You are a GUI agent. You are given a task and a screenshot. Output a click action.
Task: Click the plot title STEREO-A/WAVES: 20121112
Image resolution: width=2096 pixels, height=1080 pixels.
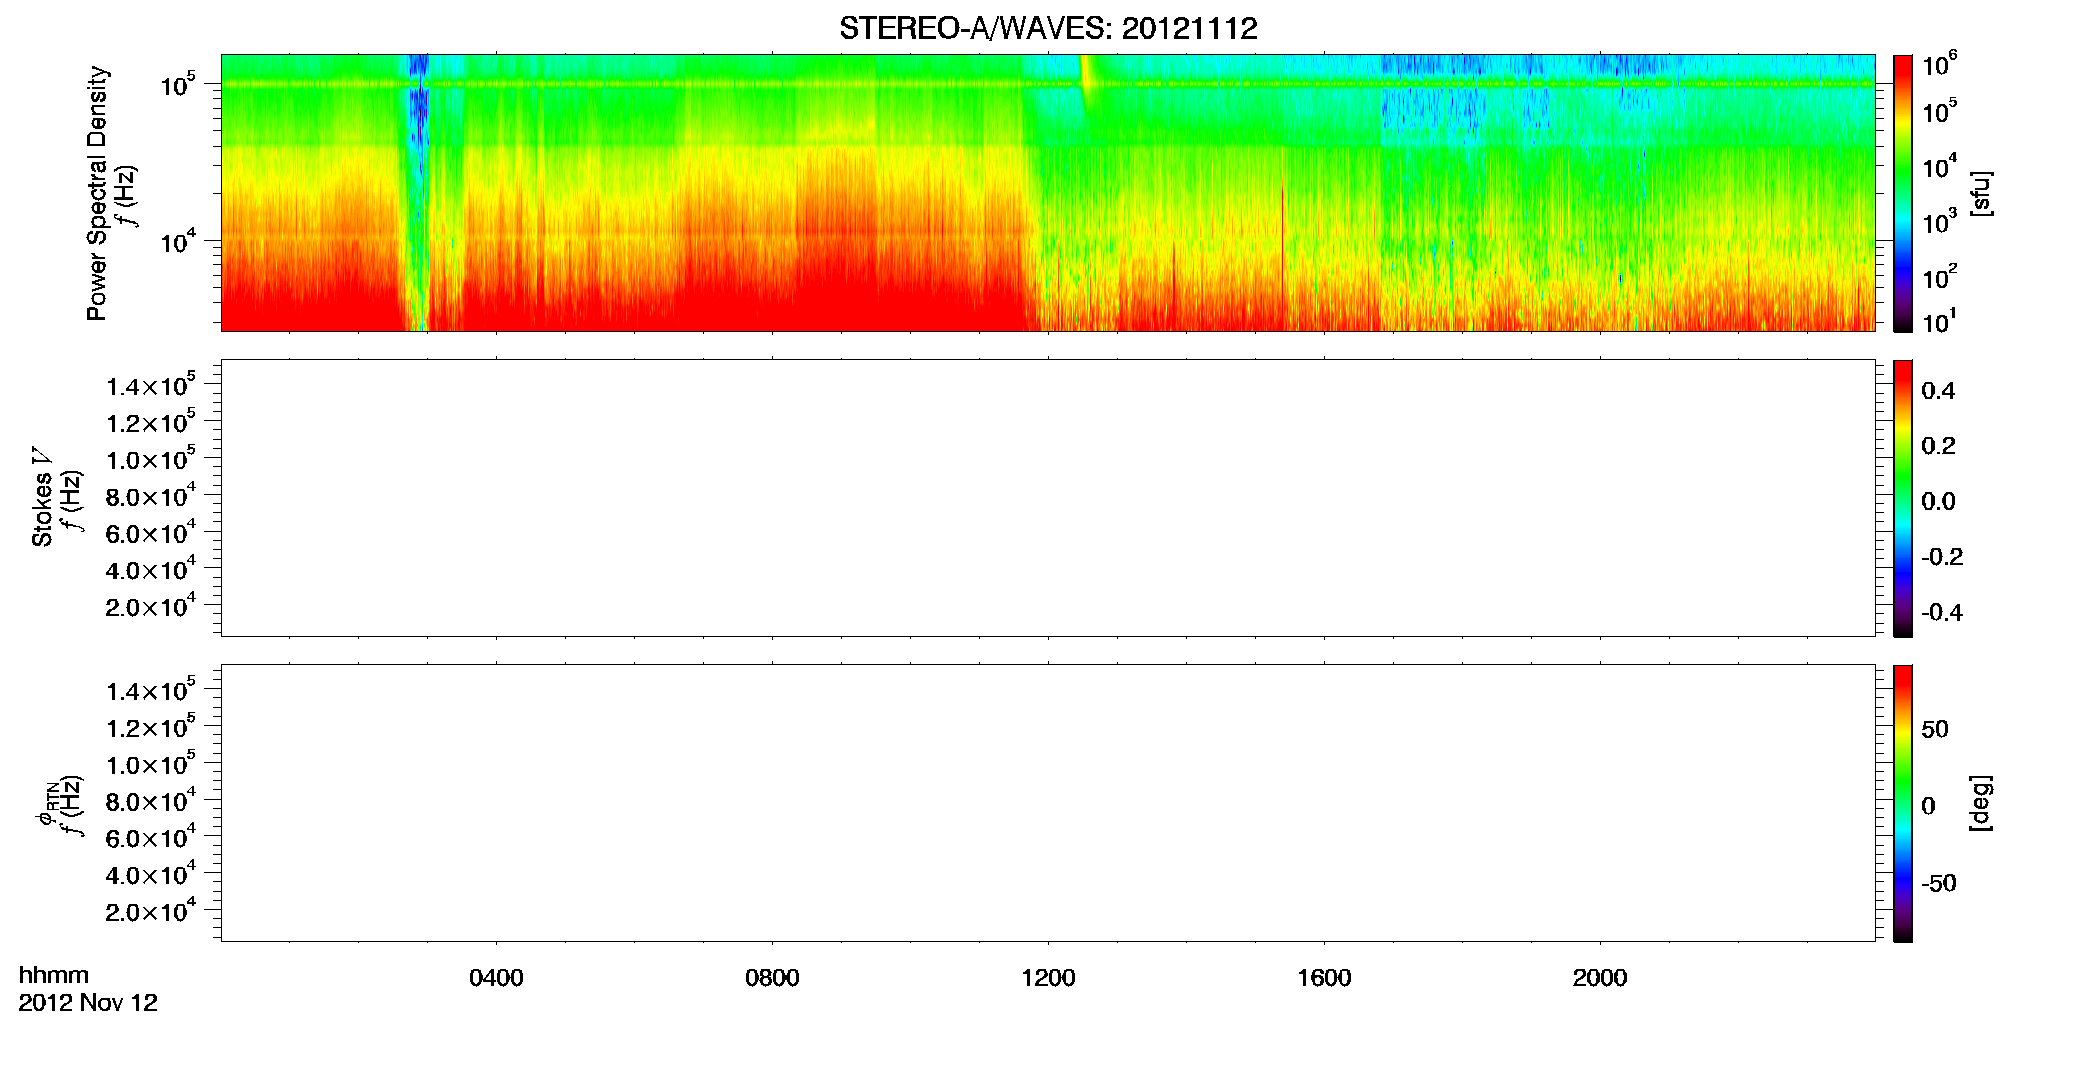[x=1048, y=28]
